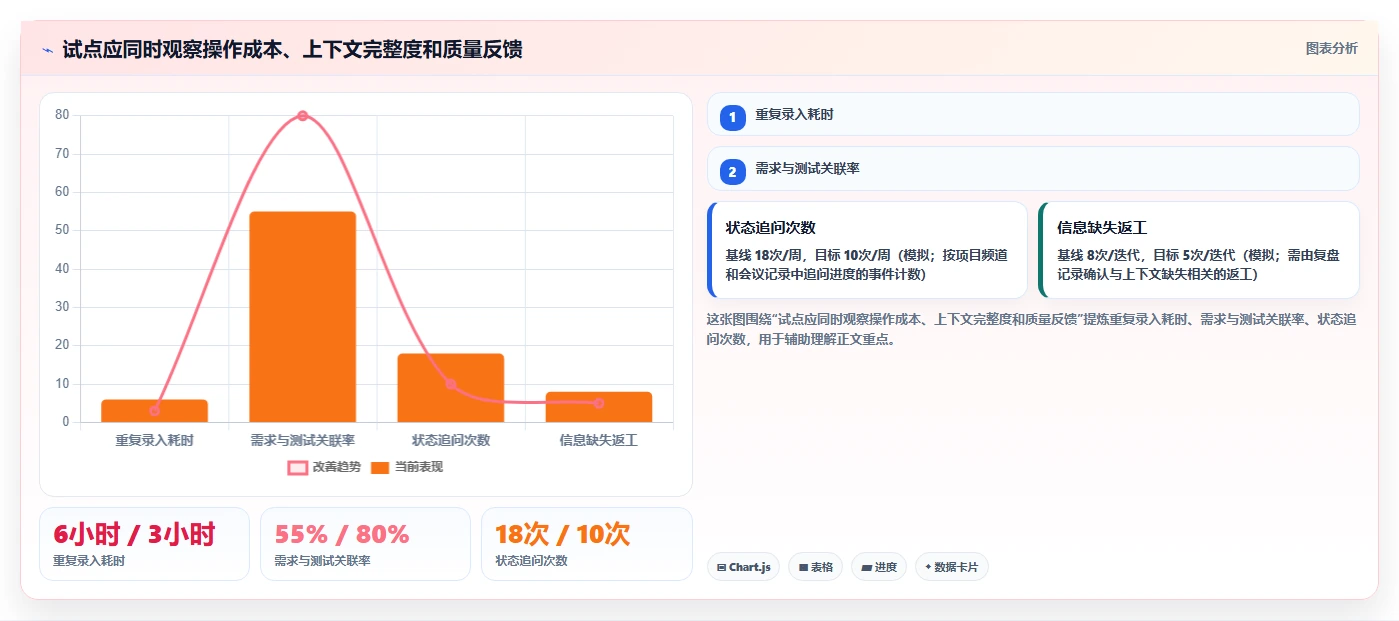
Task: Click the 18次 / 10次 stat value
Action: (x=563, y=534)
